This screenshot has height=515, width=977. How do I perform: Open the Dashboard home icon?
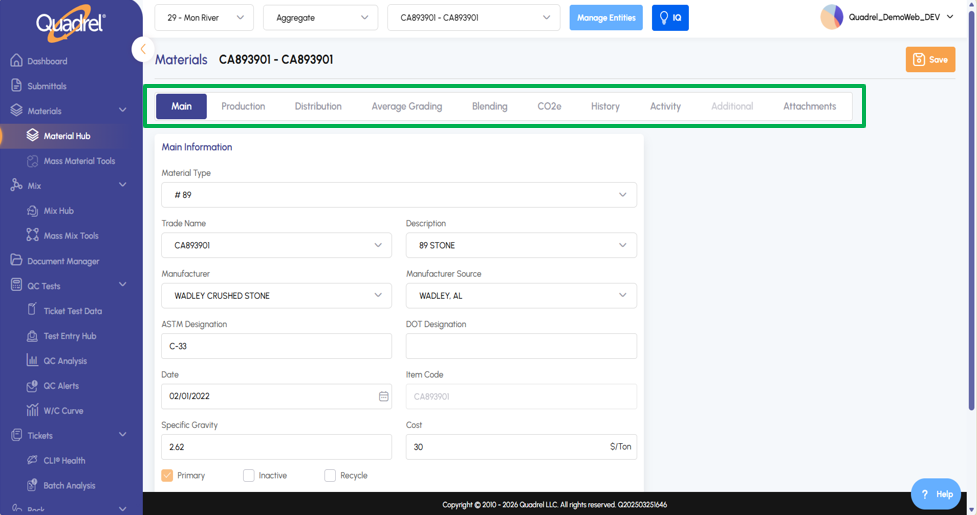[17, 60]
